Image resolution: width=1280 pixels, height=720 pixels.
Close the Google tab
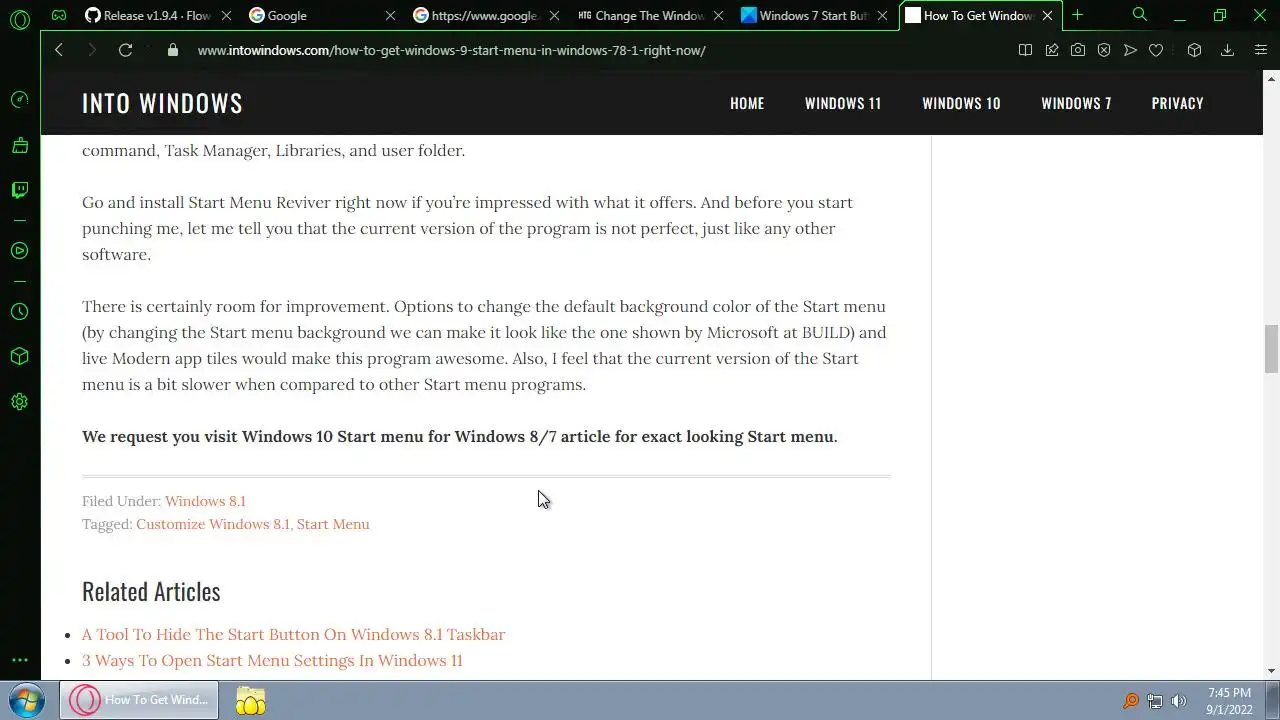(390, 16)
